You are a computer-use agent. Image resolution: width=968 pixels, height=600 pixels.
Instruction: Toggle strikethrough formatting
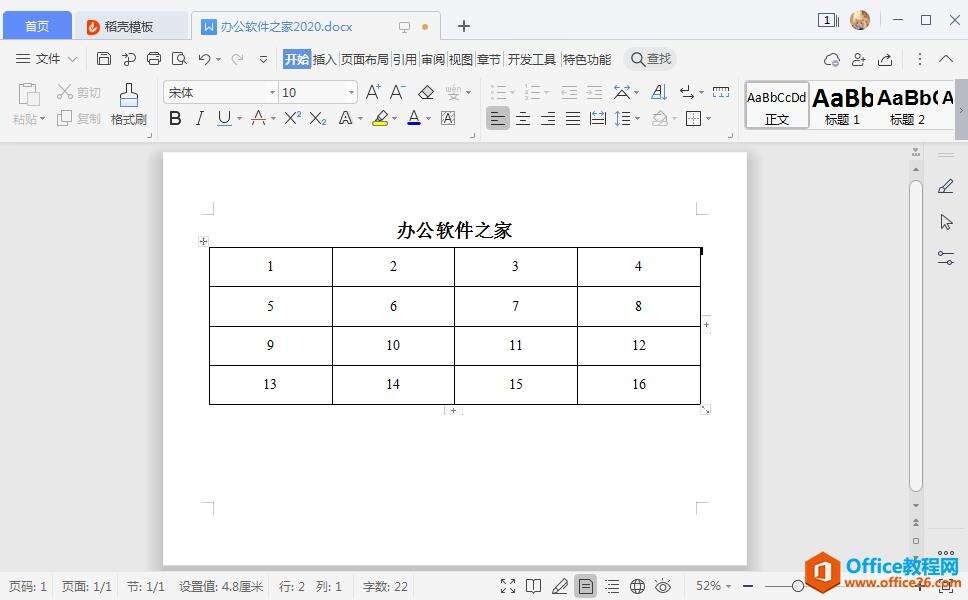(x=259, y=118)
